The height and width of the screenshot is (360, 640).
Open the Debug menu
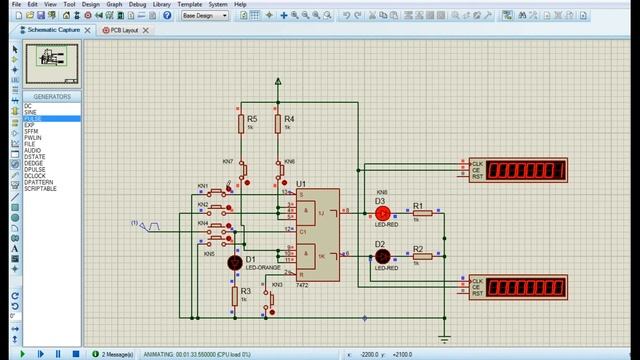pyautogui.click(x=138, y=4)
